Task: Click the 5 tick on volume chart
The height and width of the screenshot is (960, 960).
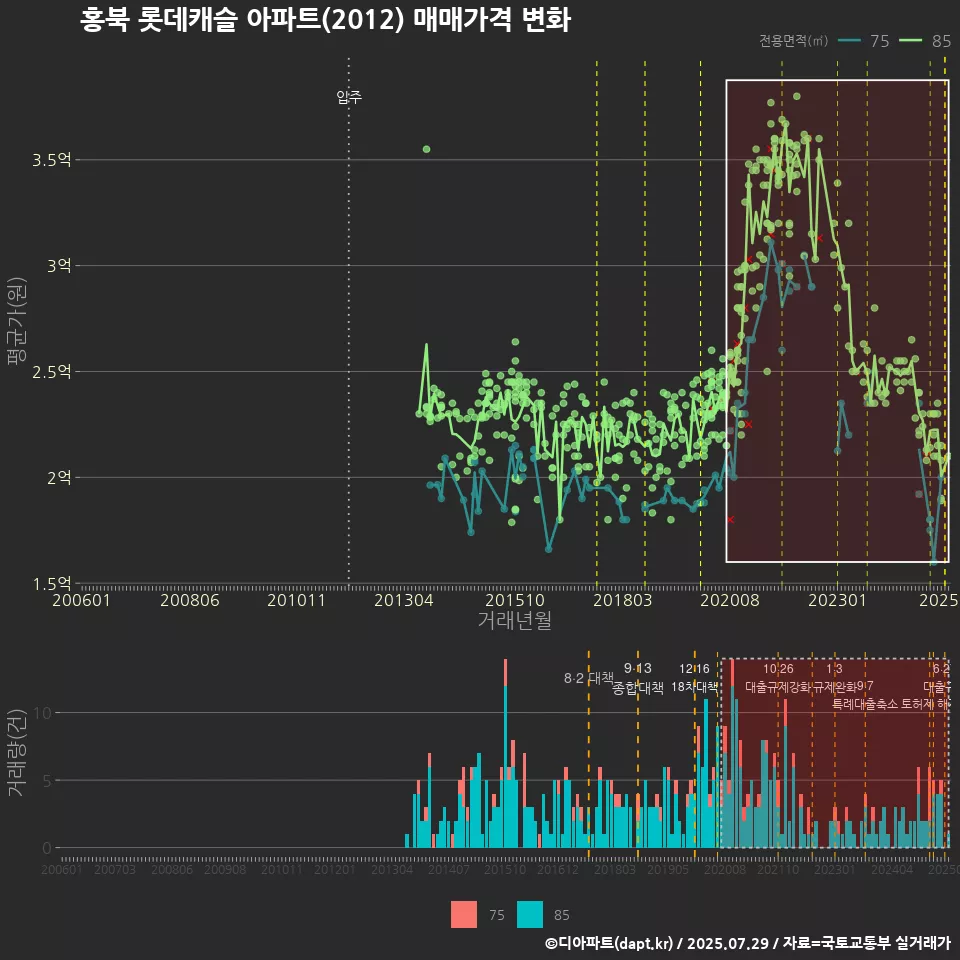Action: coord(48,781)
